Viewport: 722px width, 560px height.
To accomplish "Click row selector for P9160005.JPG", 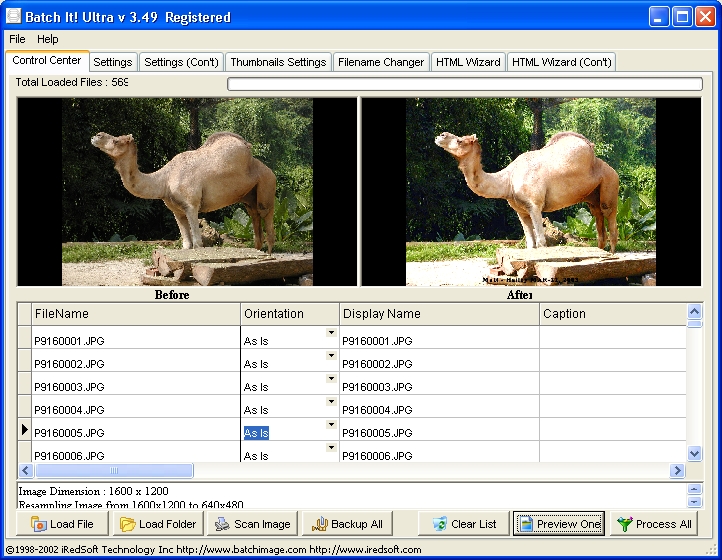I will (x=24, y=430).
